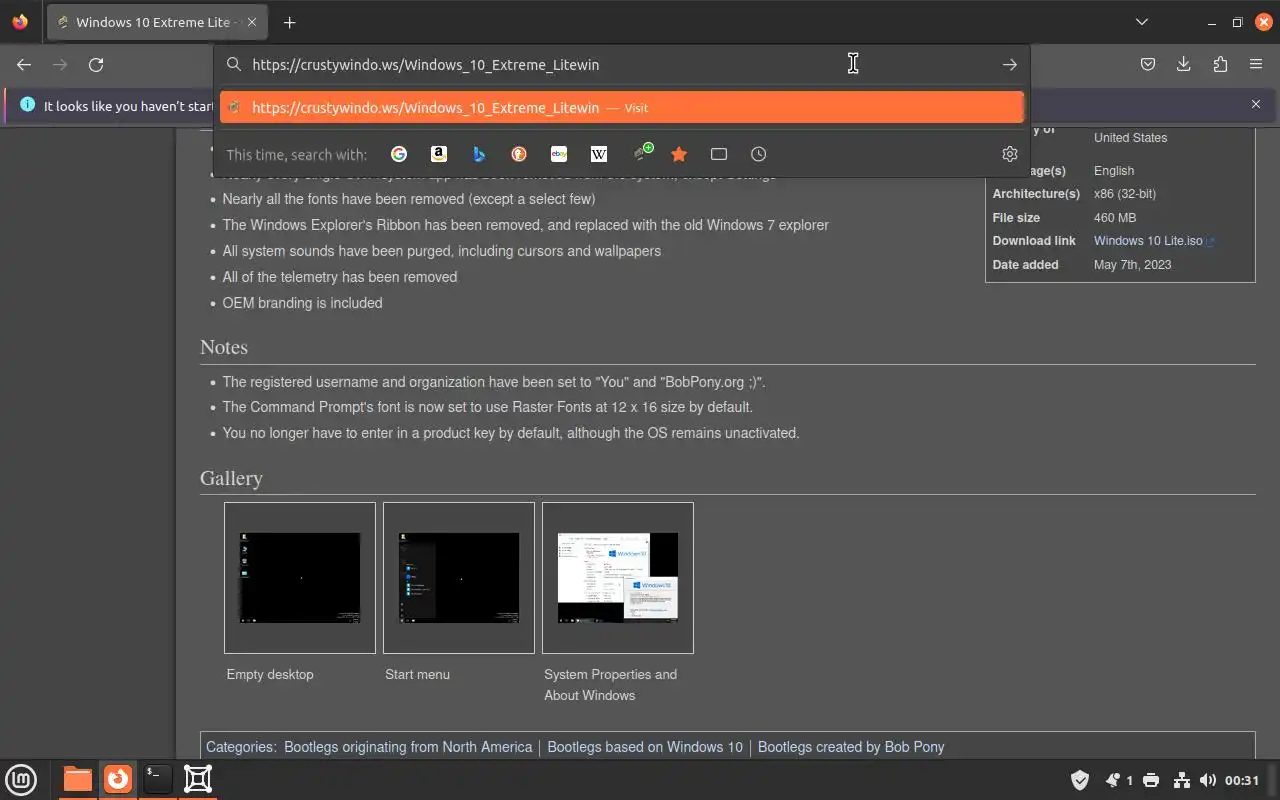Viewport: 1280px width, 800px height.
Task: Open a new tab with plus button
Action: pyautogui.click(x=289, y=22)
